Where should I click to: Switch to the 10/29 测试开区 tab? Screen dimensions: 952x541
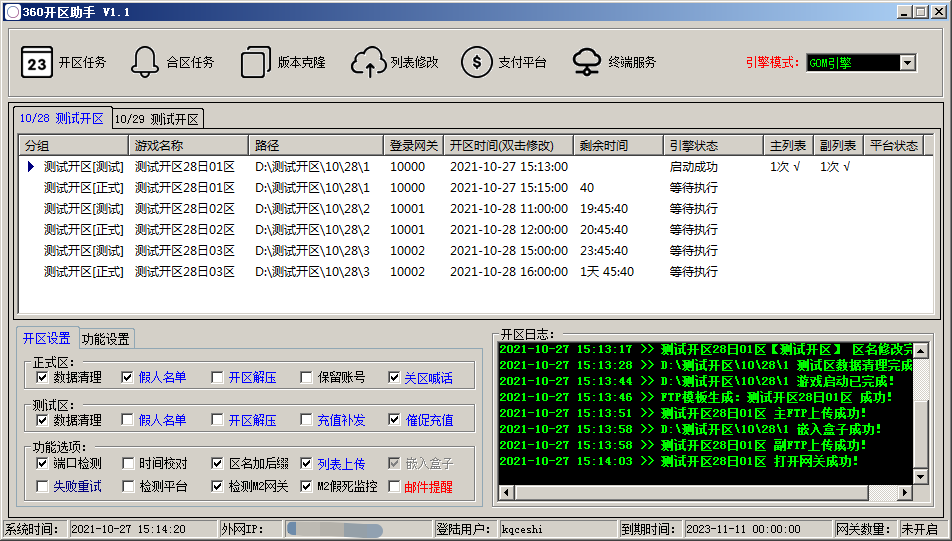(157, 119)
